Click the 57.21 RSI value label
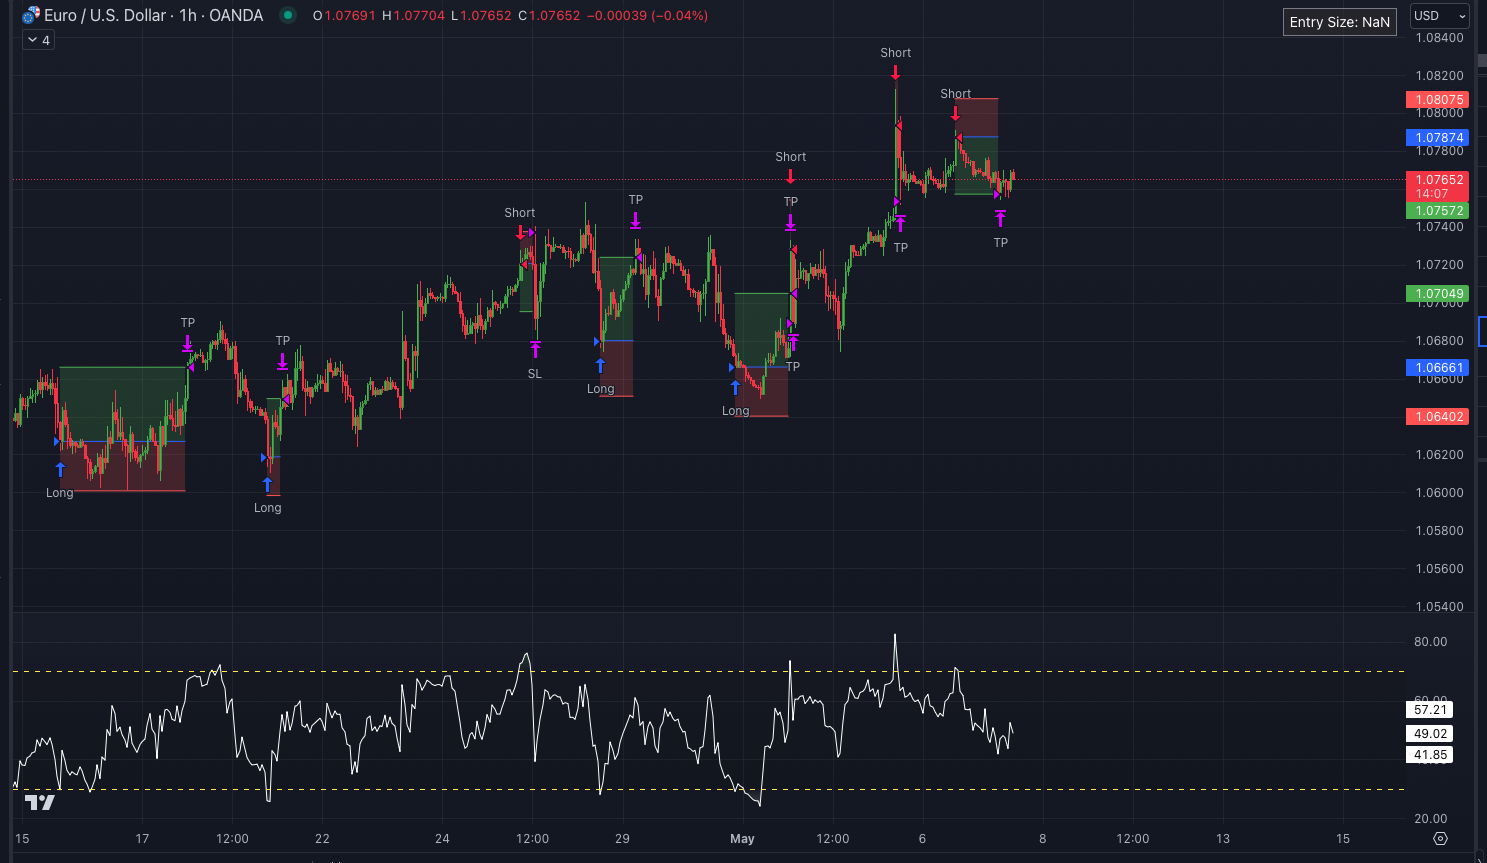Screen dimensions: 1487x863 [1430, 710]
